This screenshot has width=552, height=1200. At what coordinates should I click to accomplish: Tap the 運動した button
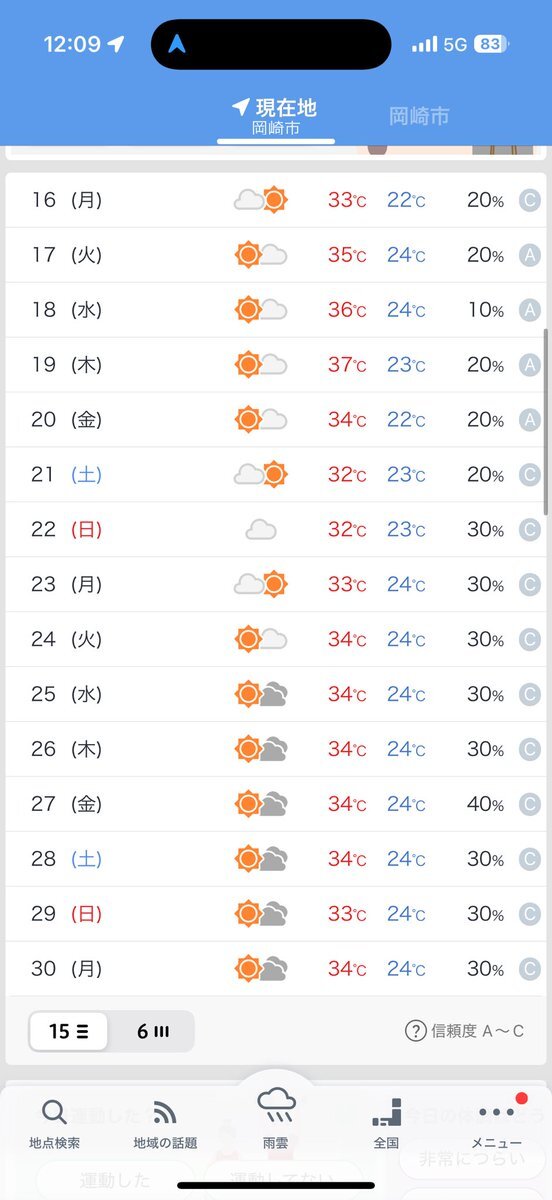[x=123, y=1180]
